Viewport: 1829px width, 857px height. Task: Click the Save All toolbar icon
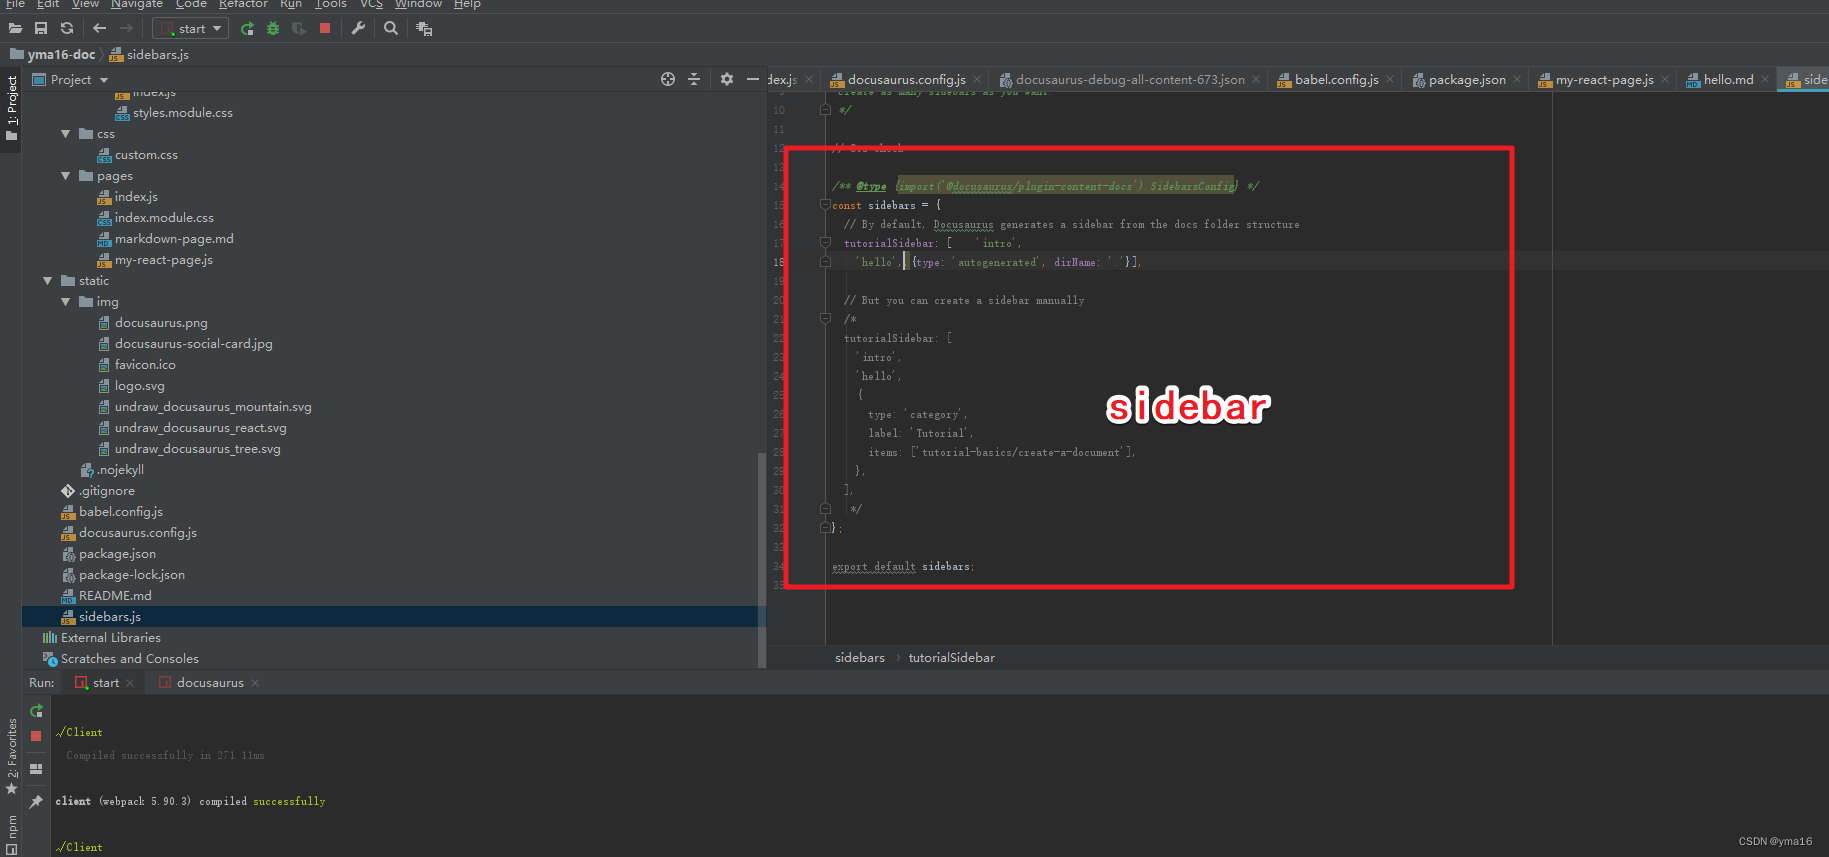point(41,28)
